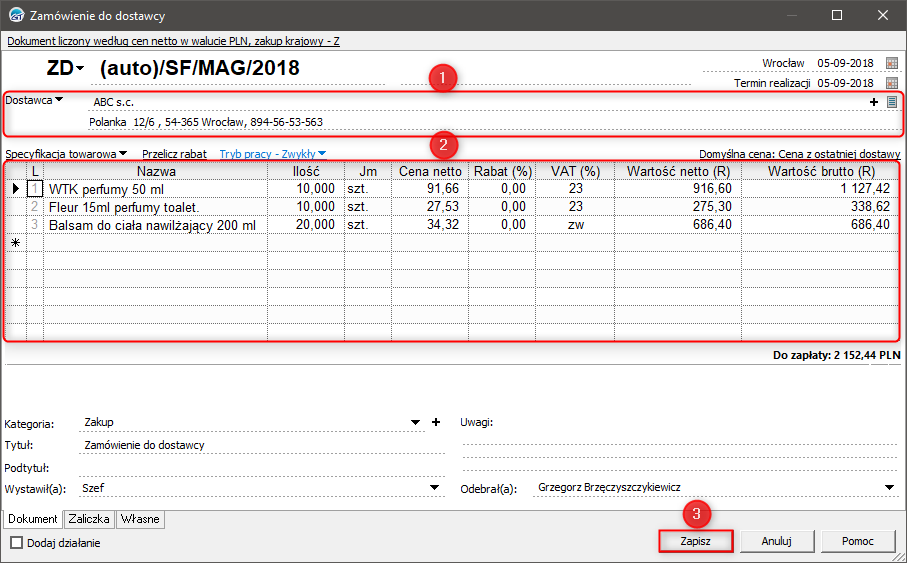The width and height of the screenshot is (907, 563).
Task: Click the Ilość column header
Action: 306,171
